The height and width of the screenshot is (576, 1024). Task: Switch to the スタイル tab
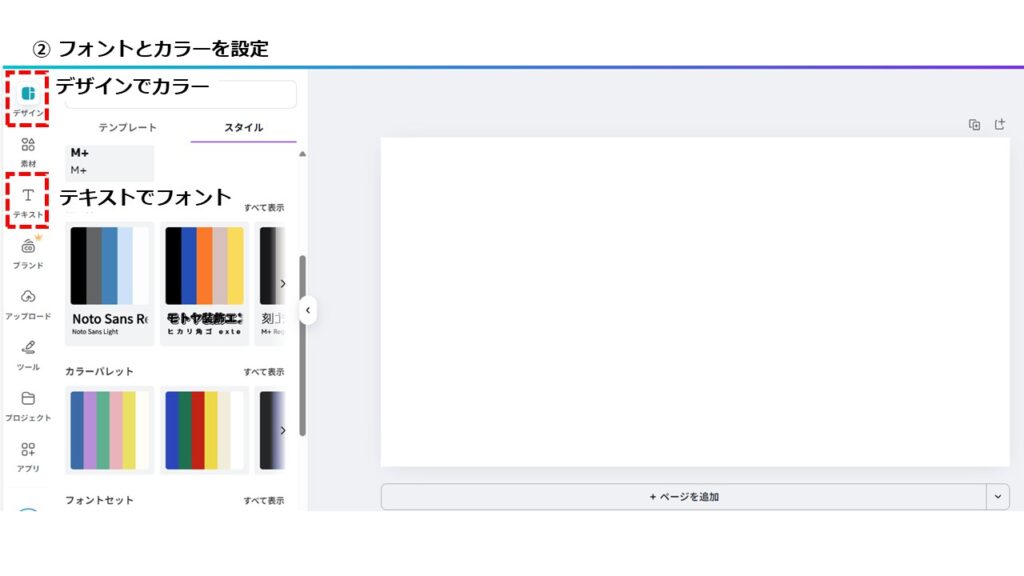[x=244, y=127]
